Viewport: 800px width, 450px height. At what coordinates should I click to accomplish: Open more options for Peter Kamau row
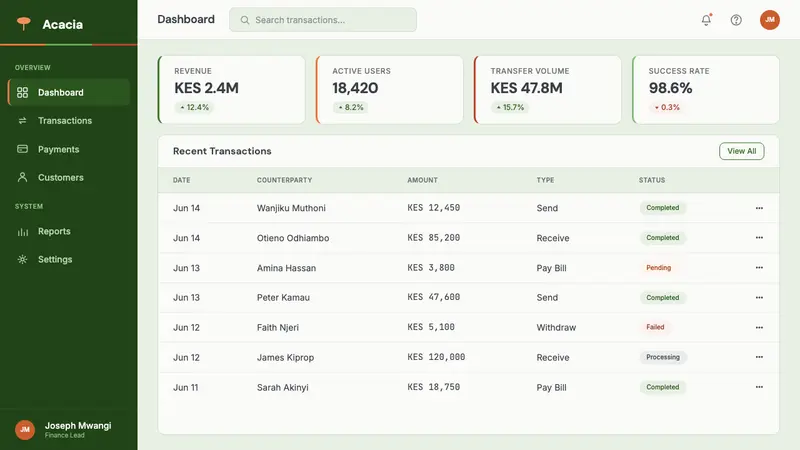tap(759, 297)
